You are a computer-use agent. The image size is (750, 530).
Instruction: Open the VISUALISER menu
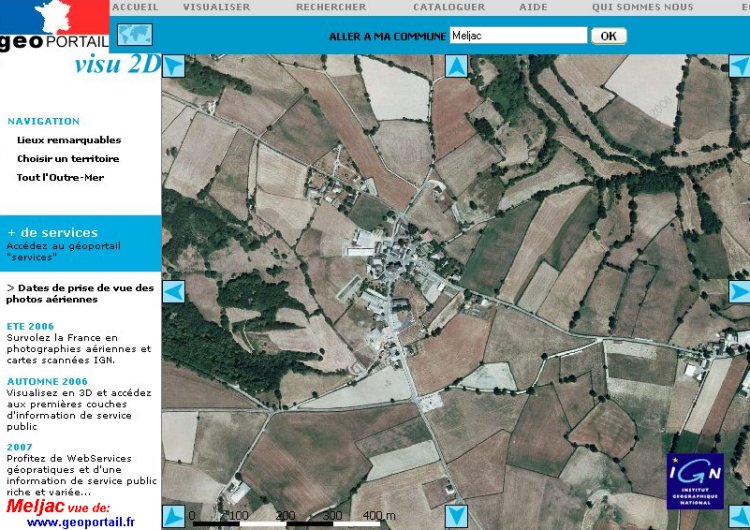217,7
